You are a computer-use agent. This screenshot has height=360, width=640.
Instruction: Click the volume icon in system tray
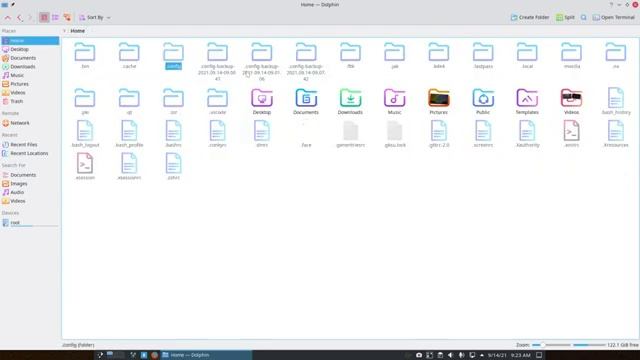tap(451, 355)
